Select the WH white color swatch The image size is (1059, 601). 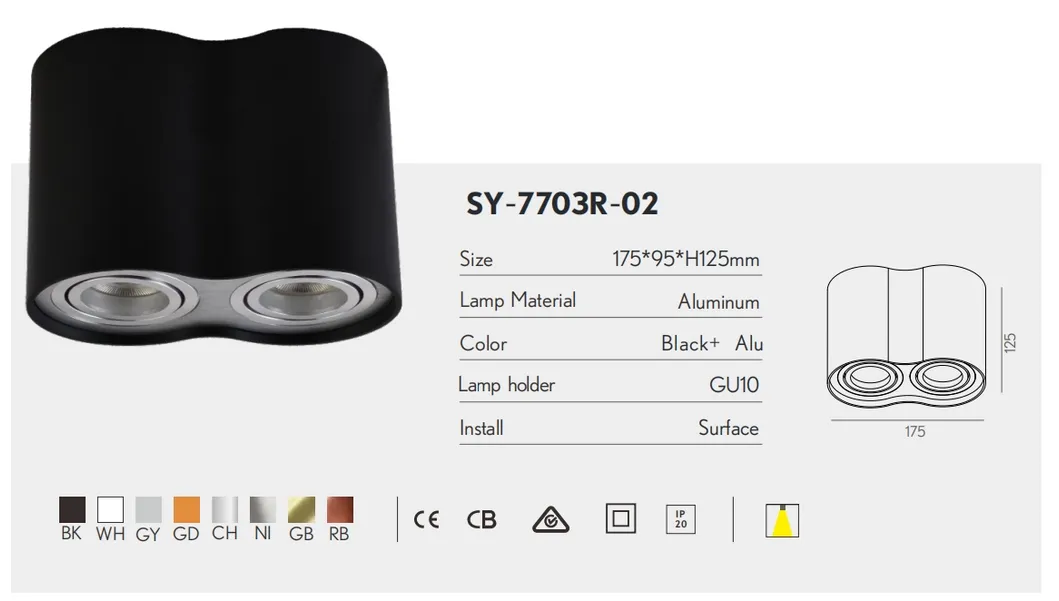click(x=110, y=510)
